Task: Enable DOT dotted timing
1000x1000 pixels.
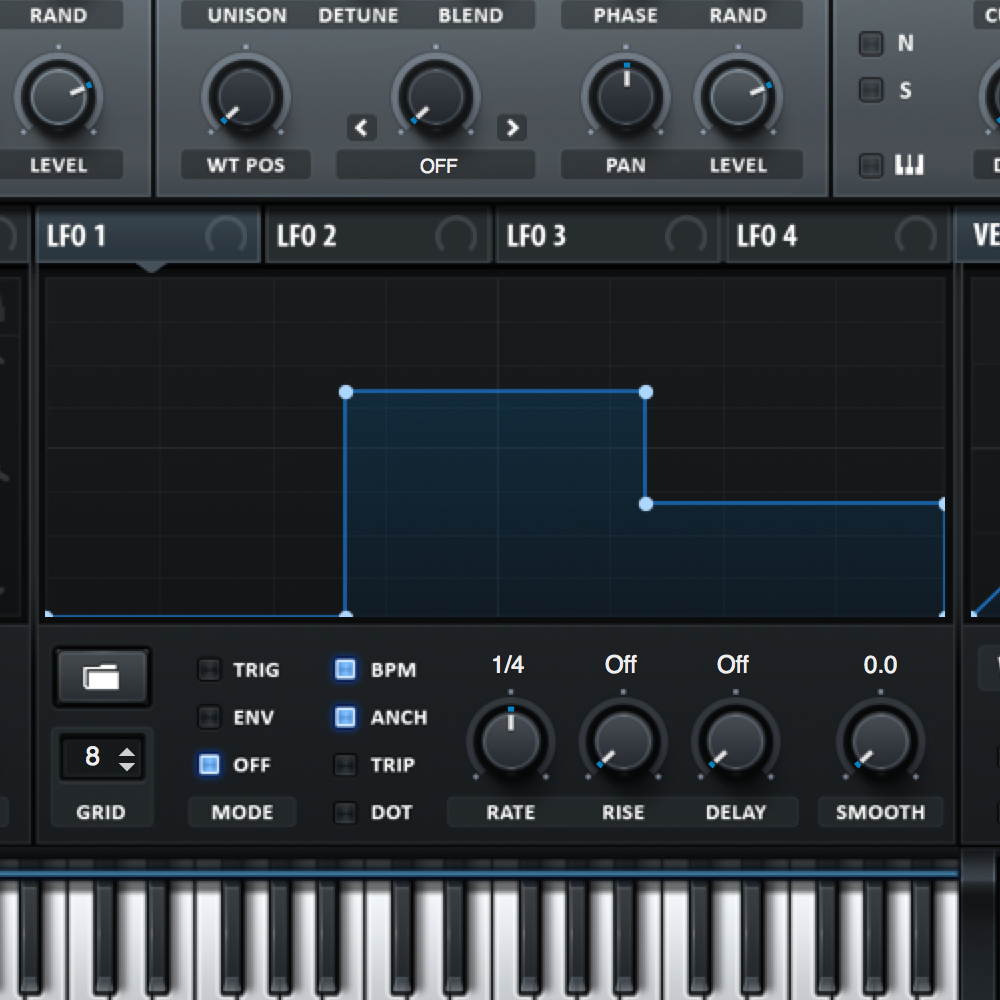Action: (x=345, y=812)
